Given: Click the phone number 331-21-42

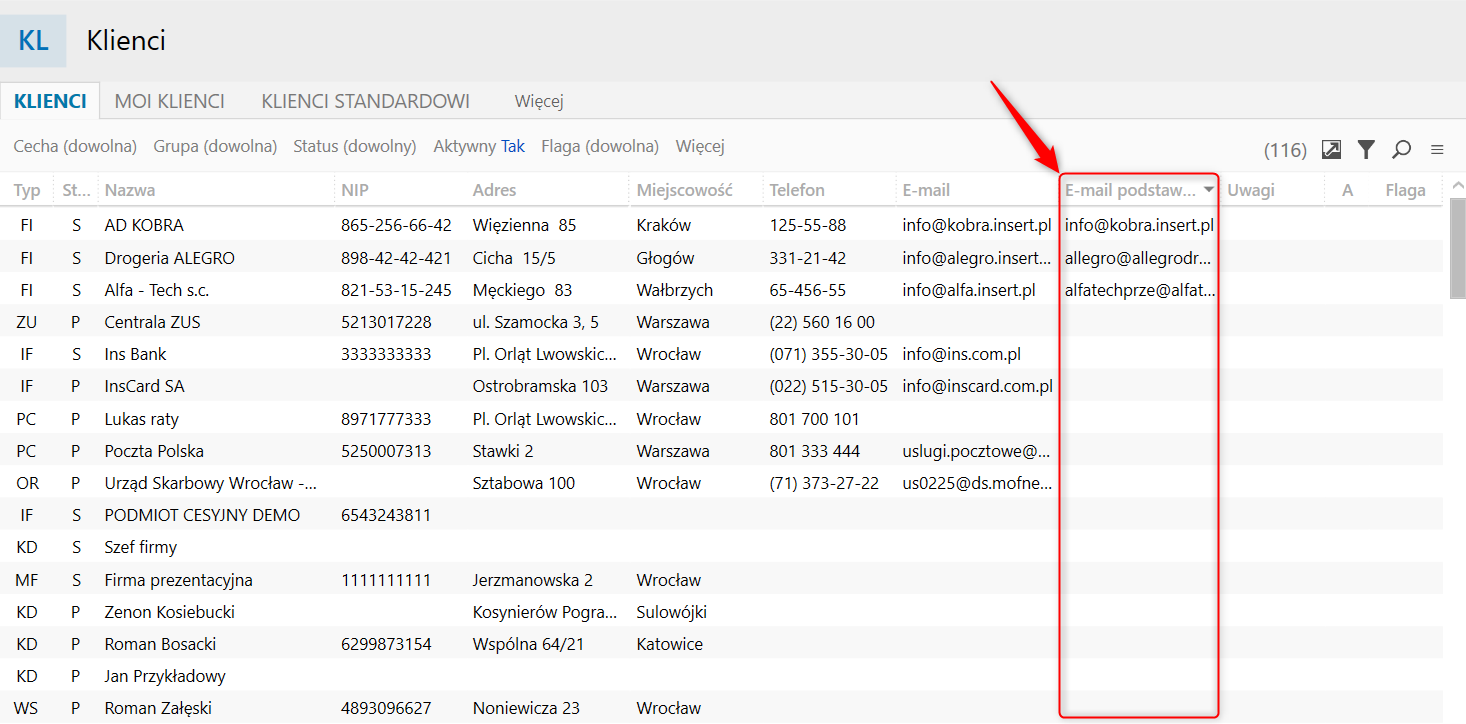Looking at the screenshot, I should 808,258.
